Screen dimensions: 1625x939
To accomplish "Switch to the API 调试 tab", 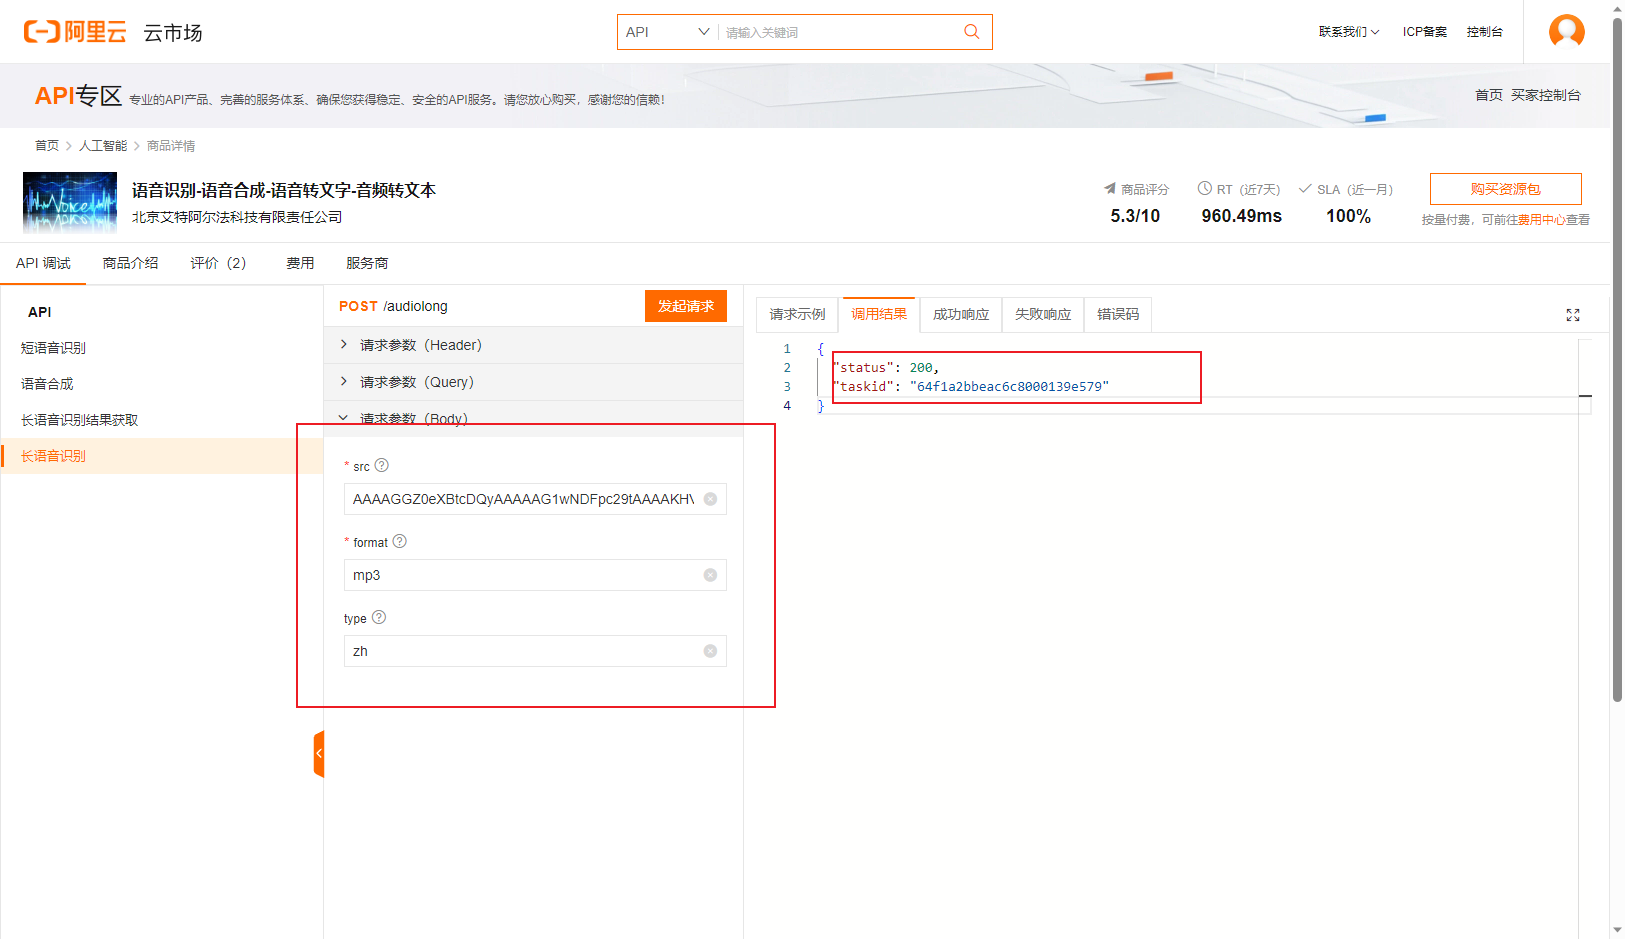I will pos(43,263).
